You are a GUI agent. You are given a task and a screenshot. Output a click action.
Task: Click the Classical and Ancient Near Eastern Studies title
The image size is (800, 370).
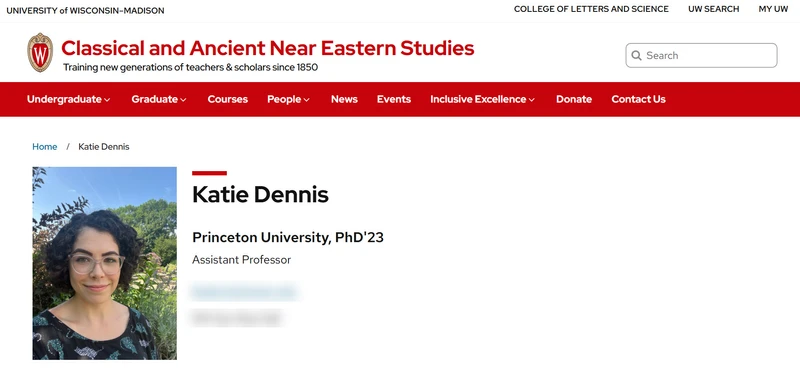pos(268,48)
